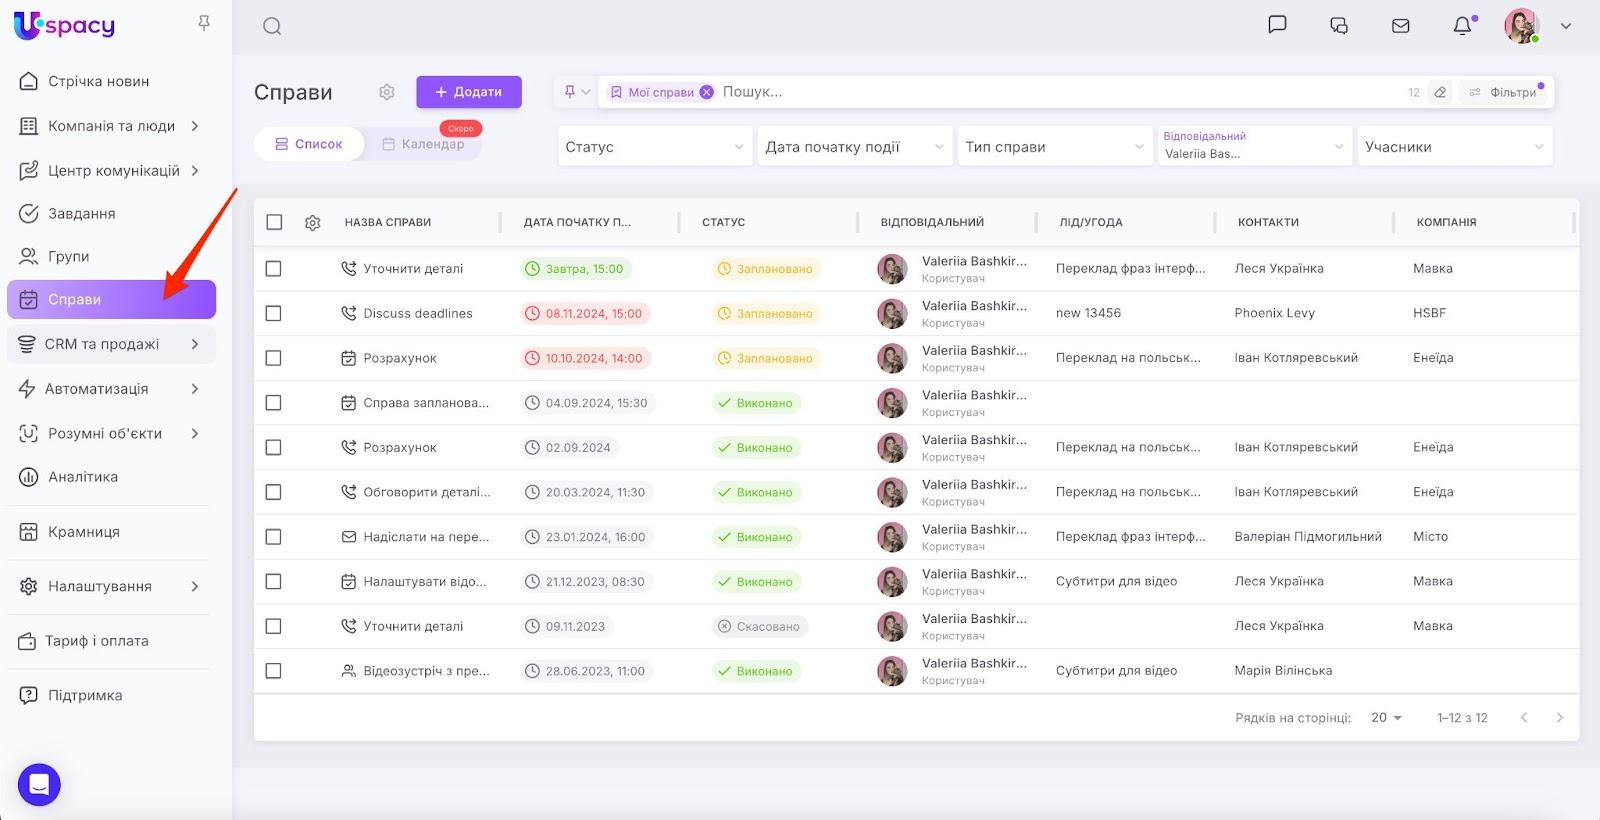Check the box for Discuss deadlines row
The image size is (1600, 820).
click(274, 313)
